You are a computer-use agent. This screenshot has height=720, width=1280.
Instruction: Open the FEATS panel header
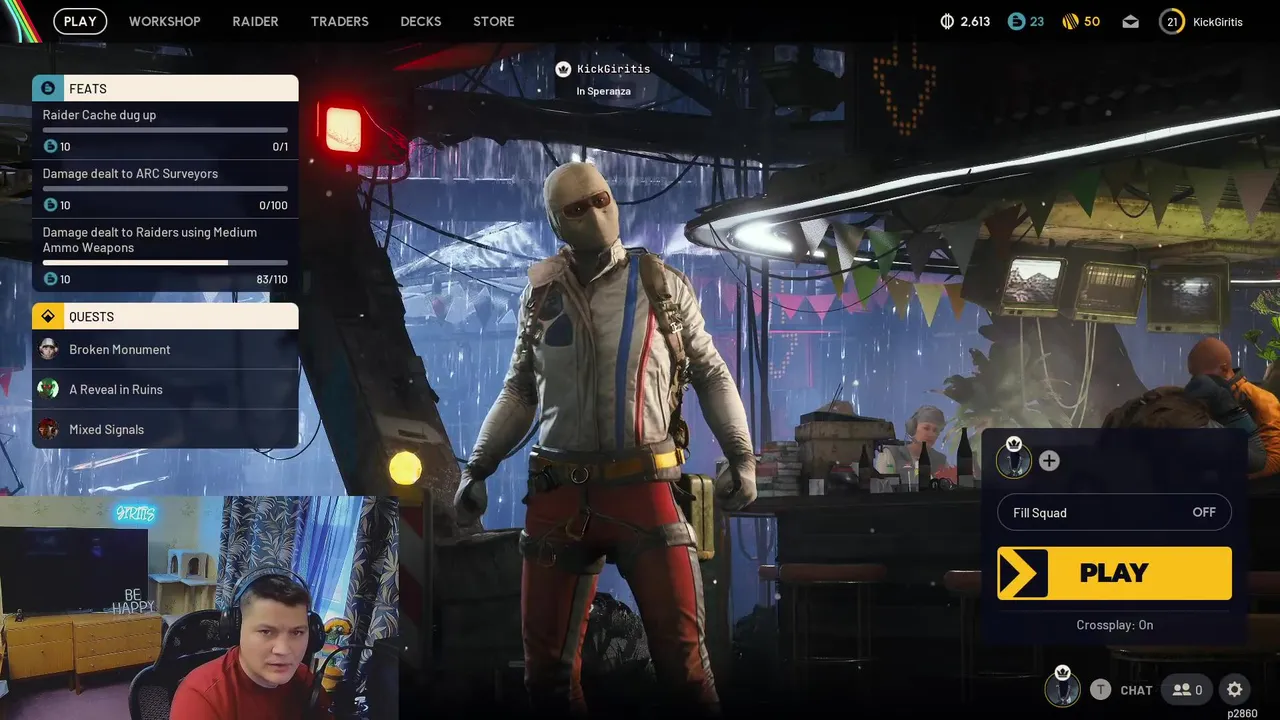[x=165, y=88]
